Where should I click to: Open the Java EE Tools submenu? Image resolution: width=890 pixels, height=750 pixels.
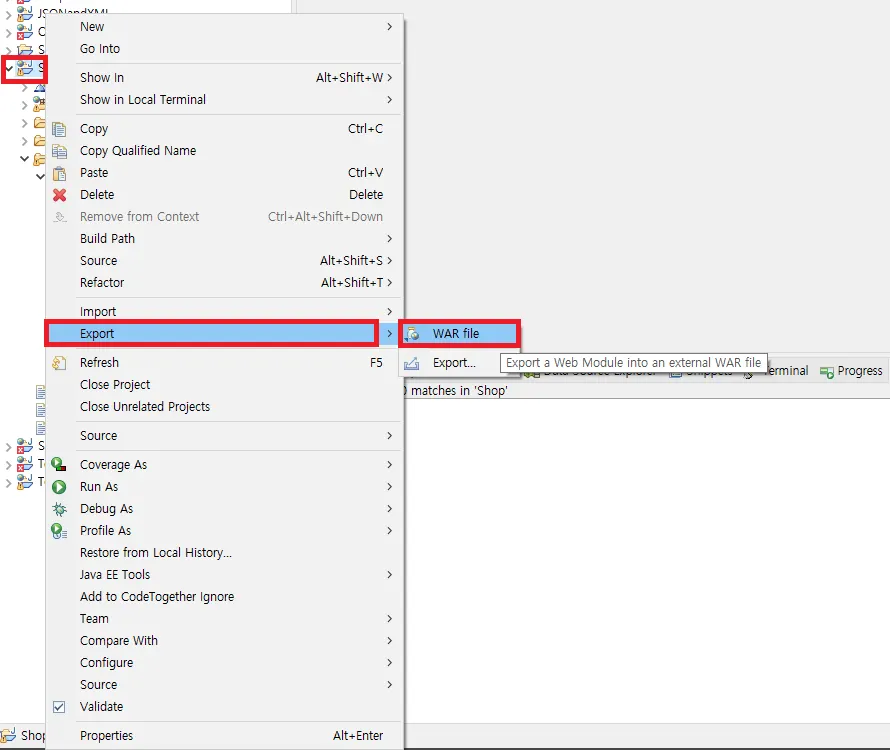click(x=224, y=575)
